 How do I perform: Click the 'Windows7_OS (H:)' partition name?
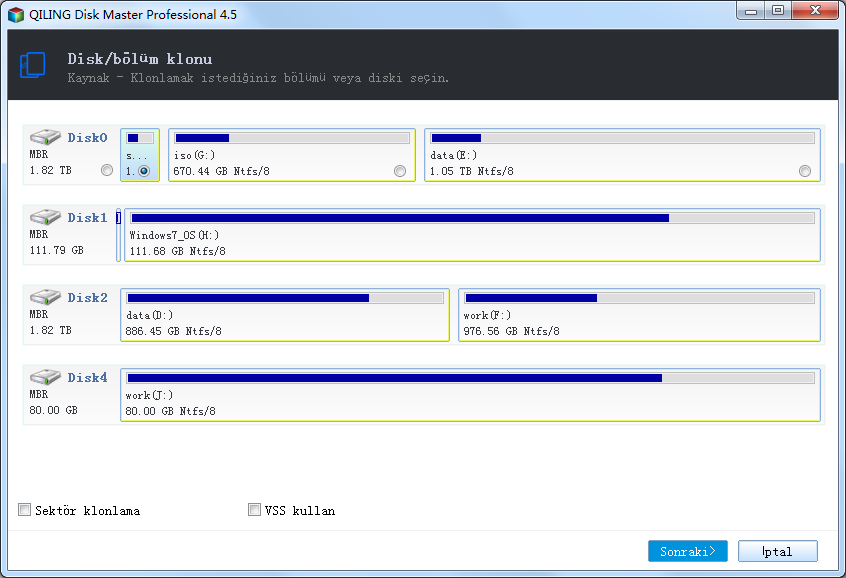(174, 235)
